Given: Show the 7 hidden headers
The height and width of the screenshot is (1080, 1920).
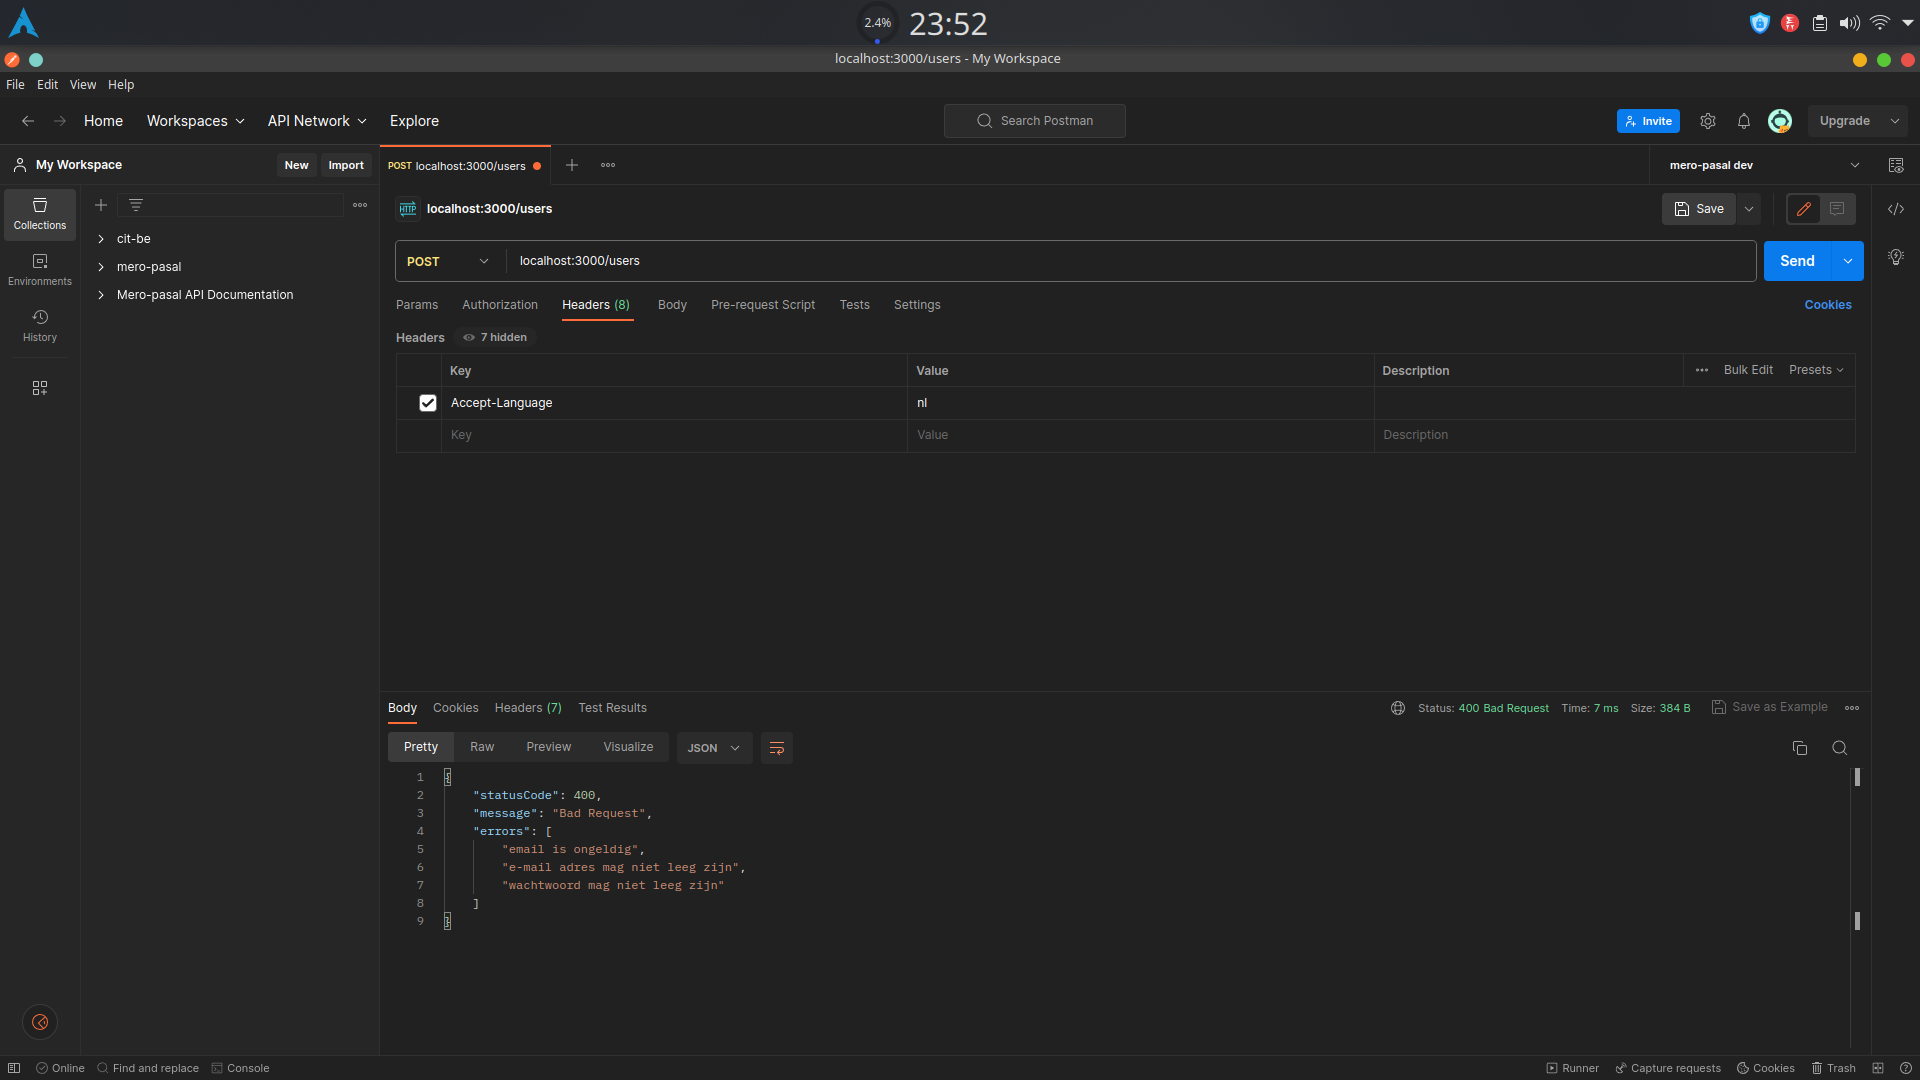Looking at the screenshot, I should [x=496, y=338].
